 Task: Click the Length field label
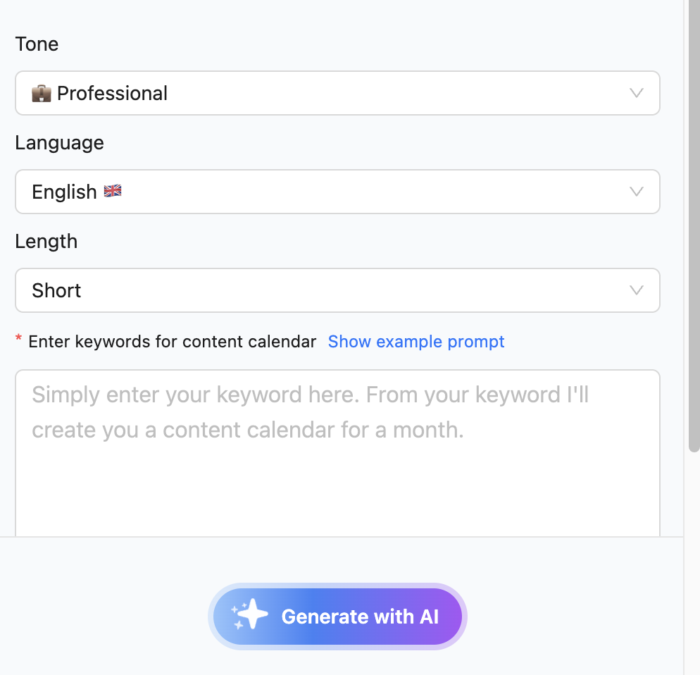[46, 242]
